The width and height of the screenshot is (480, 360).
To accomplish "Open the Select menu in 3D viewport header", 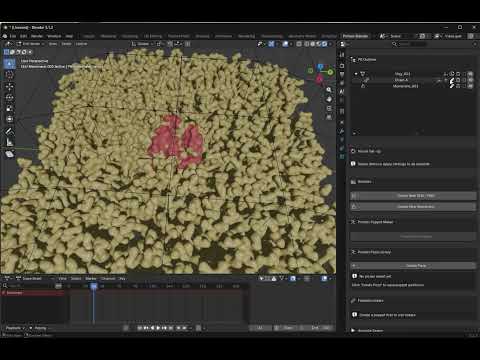I will (66, 44).
